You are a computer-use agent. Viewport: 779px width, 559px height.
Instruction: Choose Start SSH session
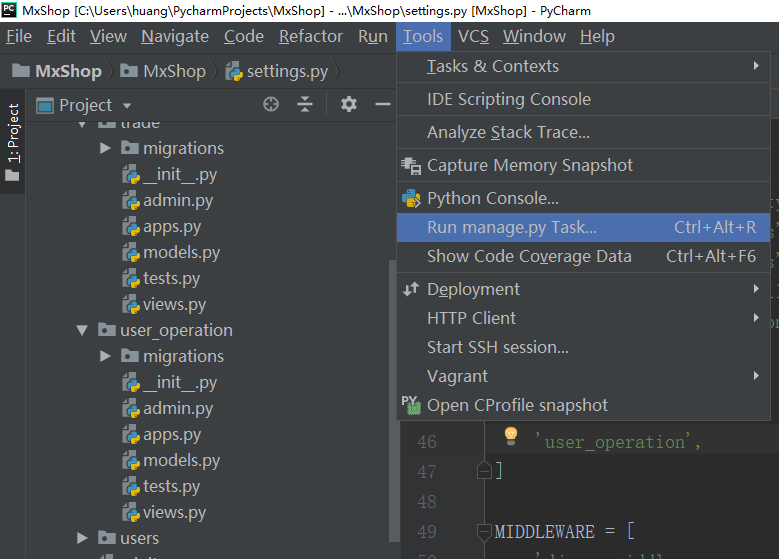[x=583, y=347]
